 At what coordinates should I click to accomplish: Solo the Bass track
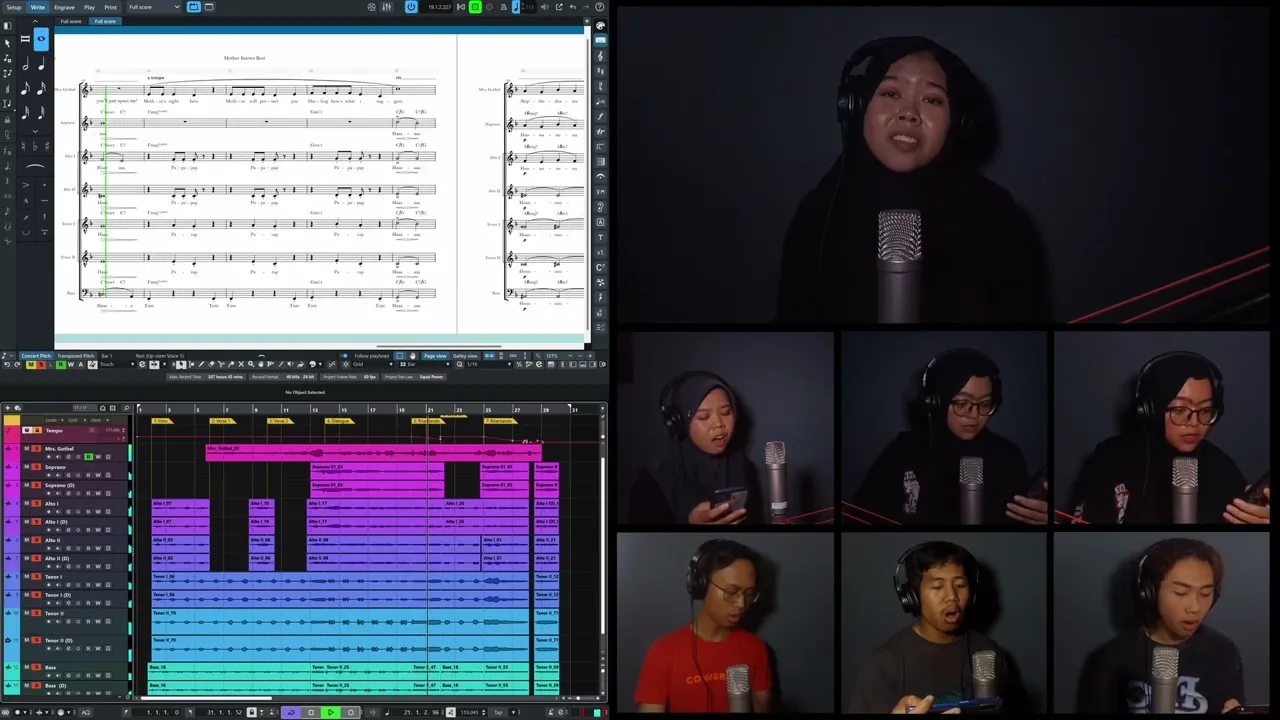pos(36,667)
